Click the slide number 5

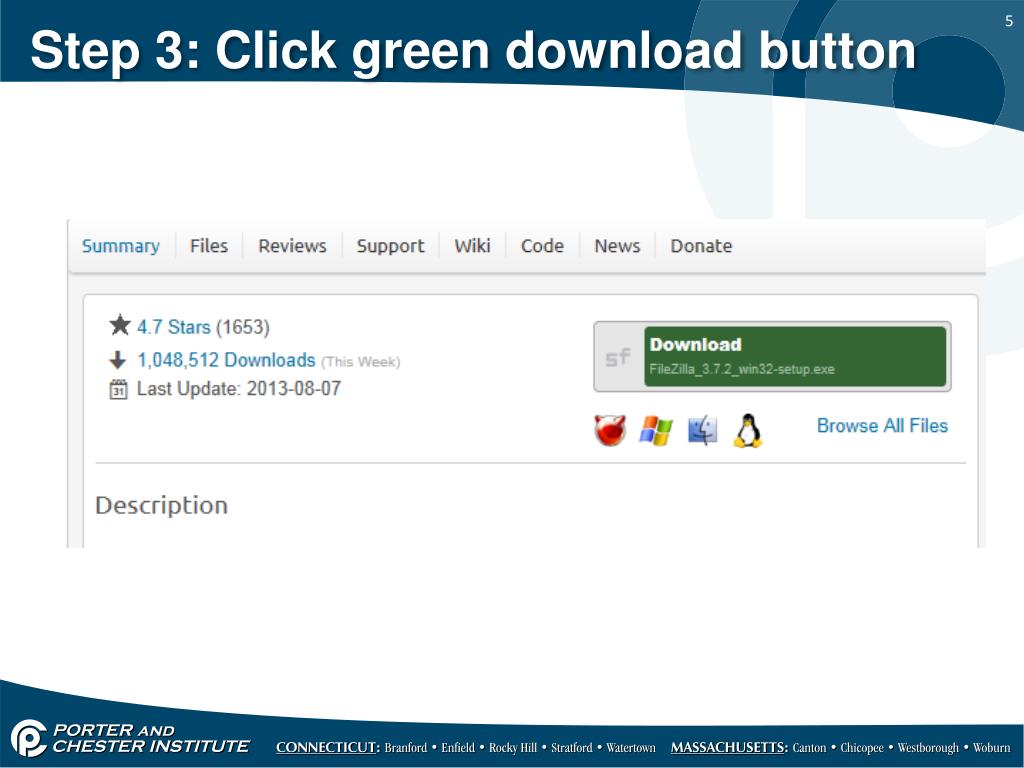click(x=1009, y=21)
